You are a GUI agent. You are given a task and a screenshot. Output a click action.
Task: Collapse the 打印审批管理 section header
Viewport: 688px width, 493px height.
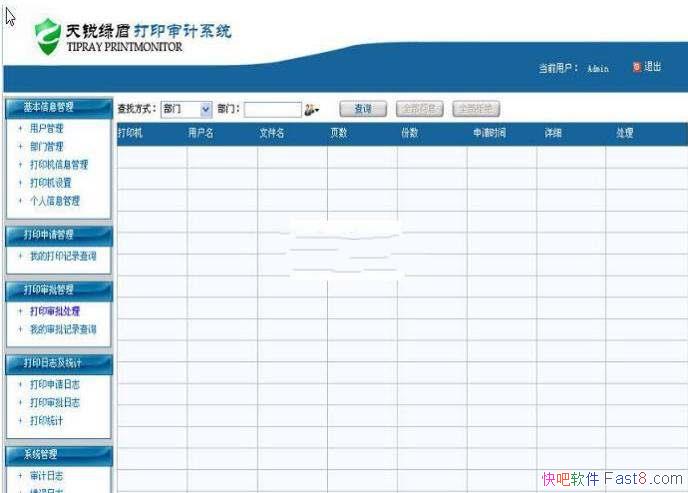click(x=57, y=290)
